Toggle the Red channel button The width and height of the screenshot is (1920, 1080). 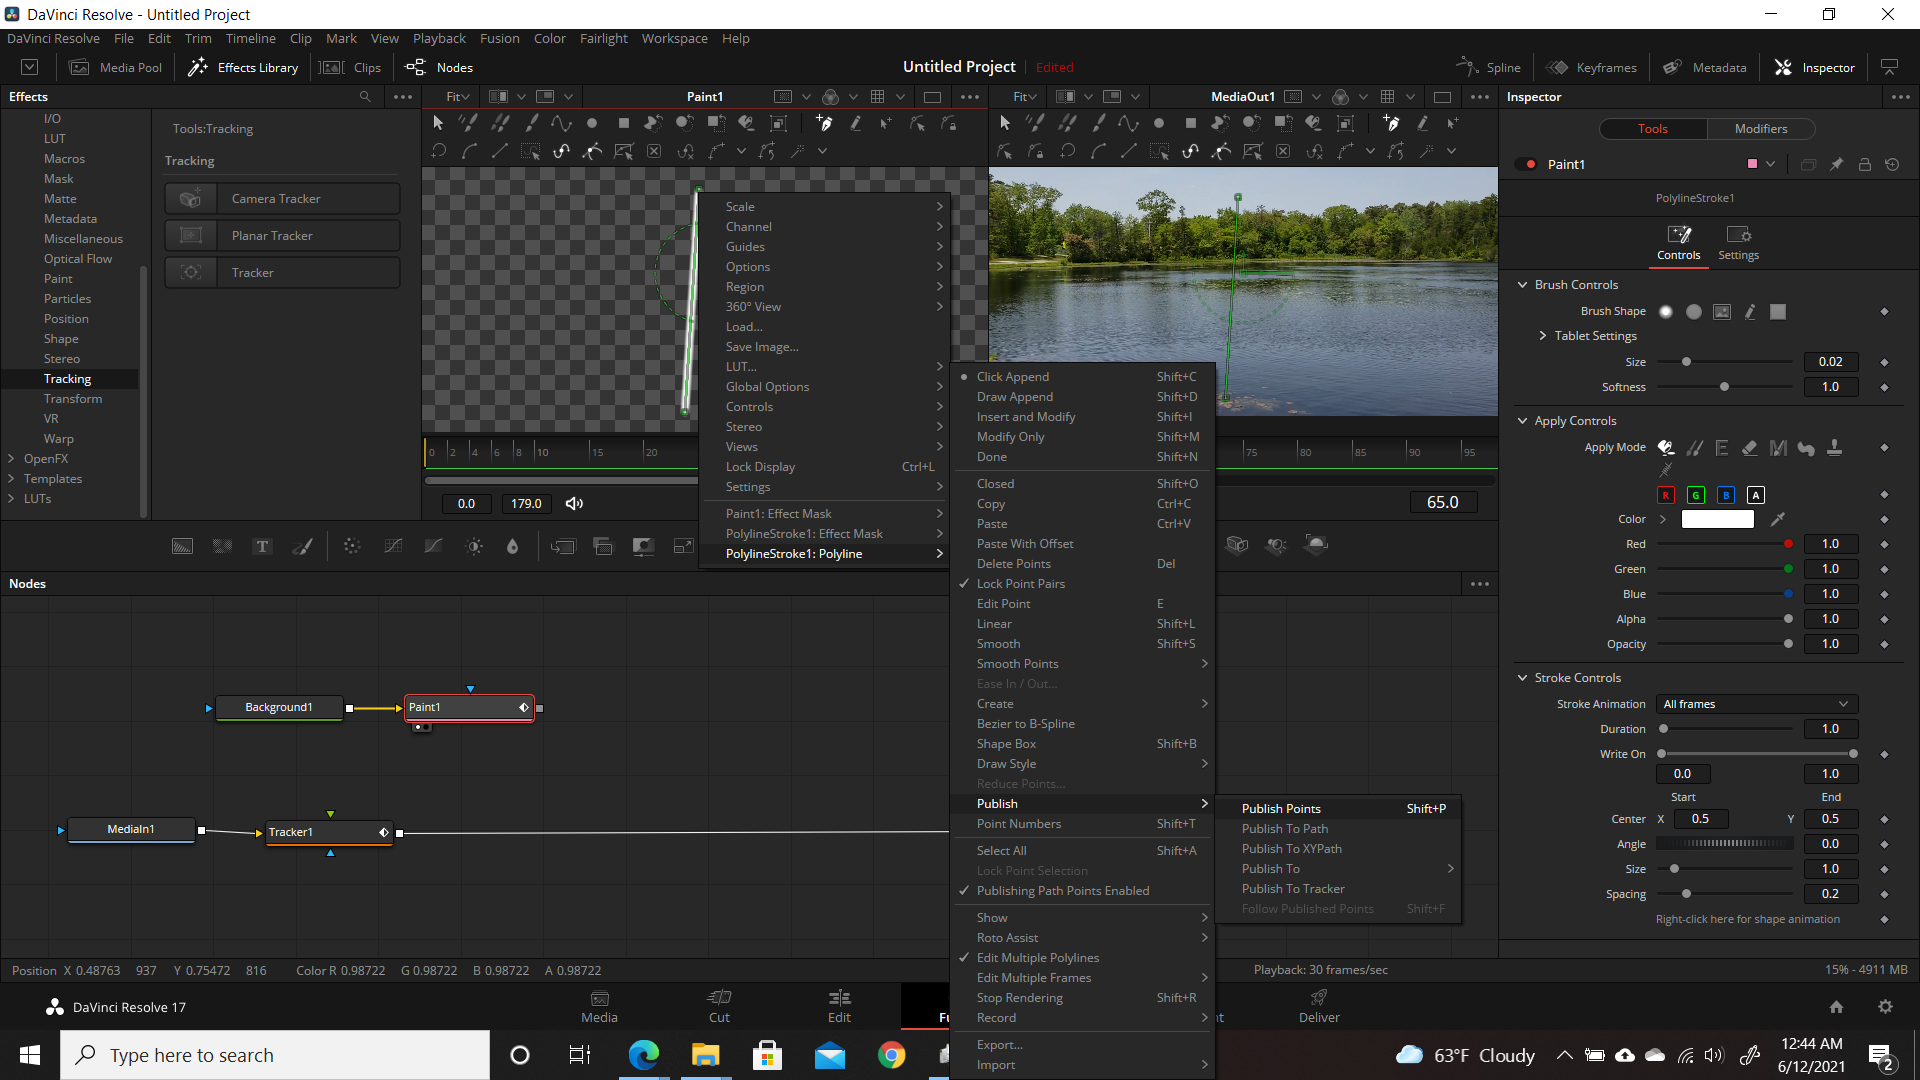click(x=1666, y=495)
